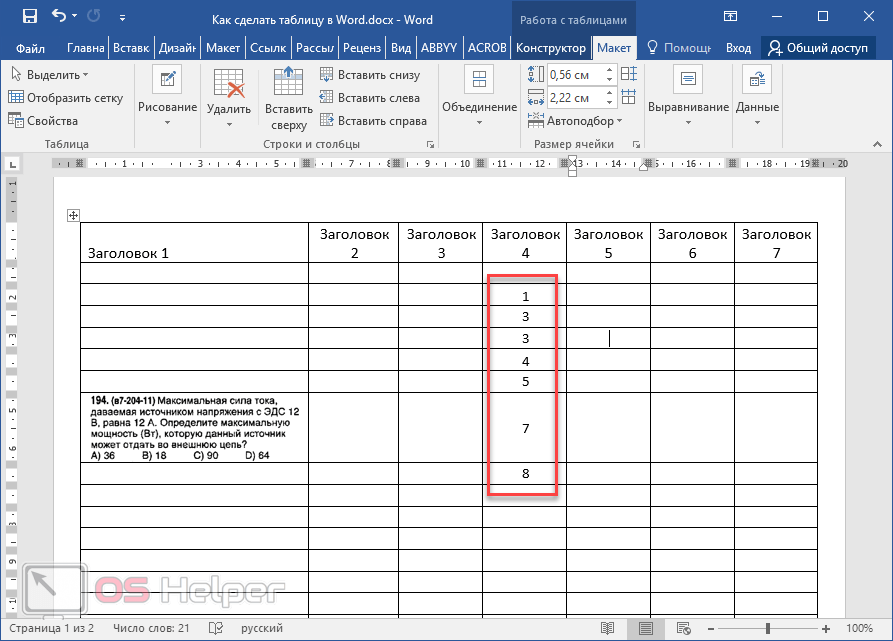Open the Конструктор tab
The image size is (893, 641).
point(550,48)
